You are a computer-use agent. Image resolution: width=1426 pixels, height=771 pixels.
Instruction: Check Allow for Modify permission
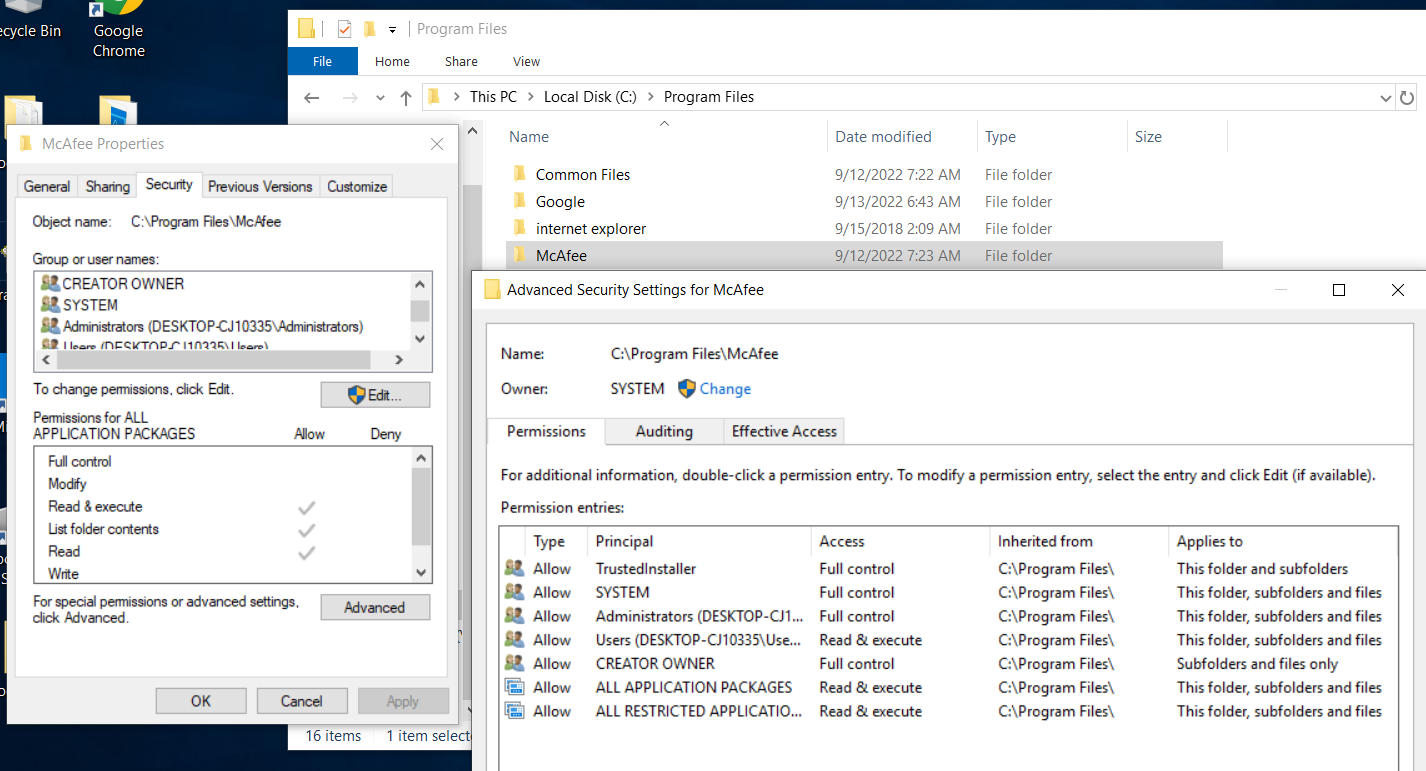click(309, 483)
